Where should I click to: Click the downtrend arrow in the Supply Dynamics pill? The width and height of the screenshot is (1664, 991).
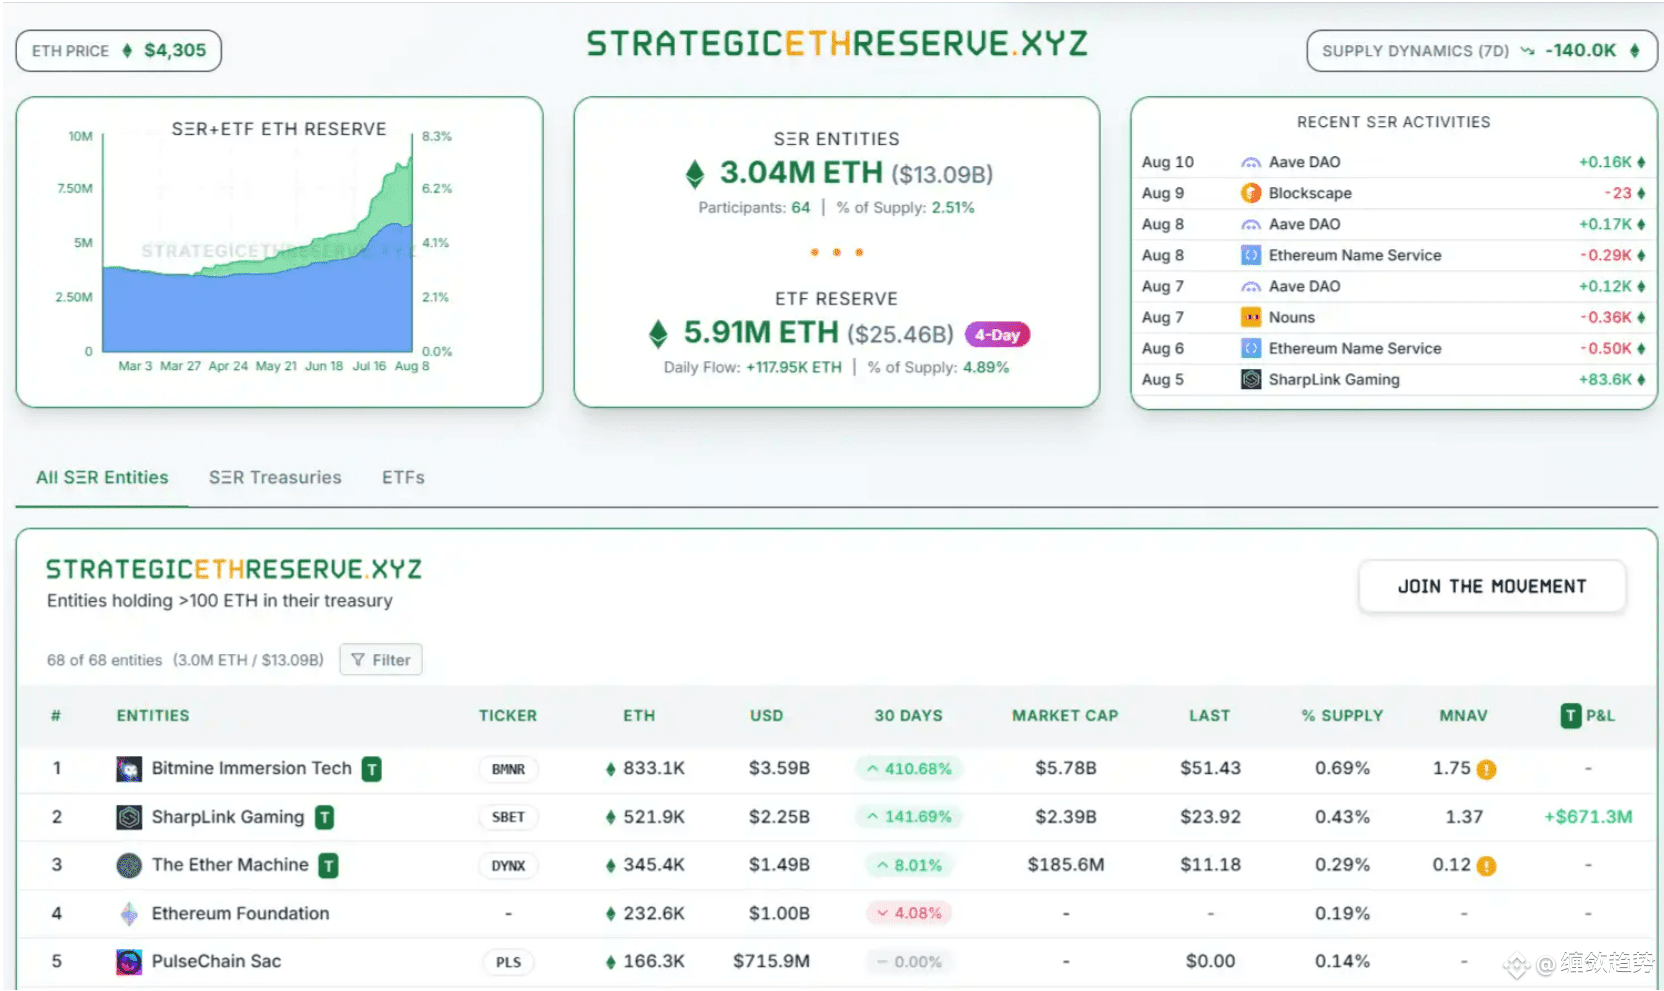[1527, 50]
